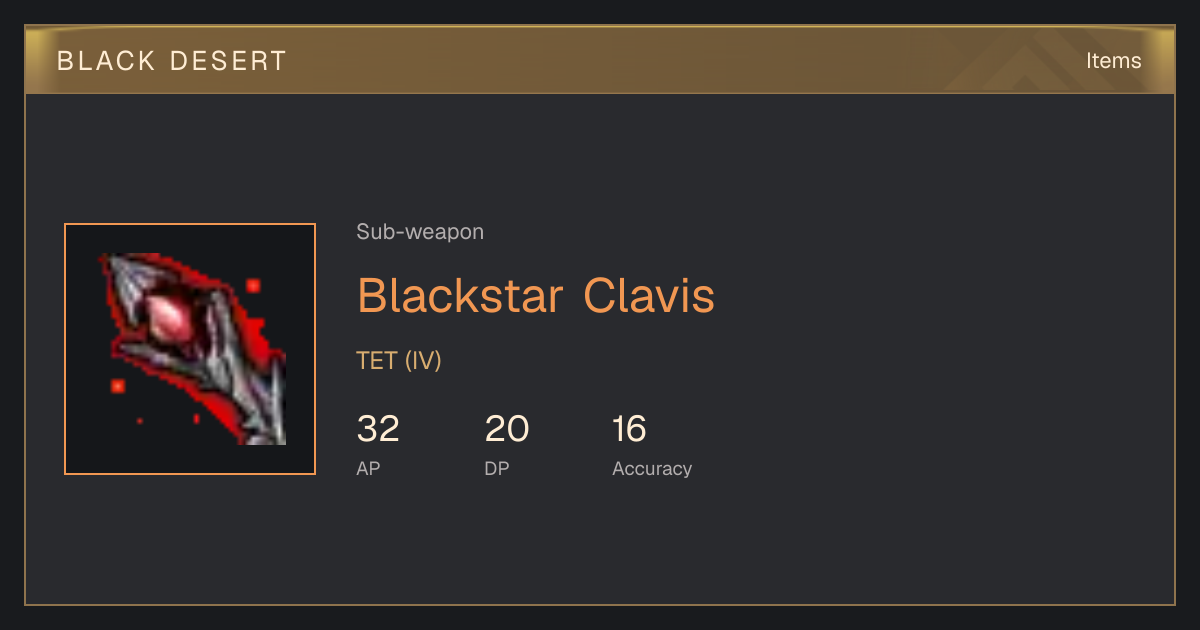Click the DP stat label
Image resolution: width=1200 pixels, height=630 pixels.
[x=497, y=468]
